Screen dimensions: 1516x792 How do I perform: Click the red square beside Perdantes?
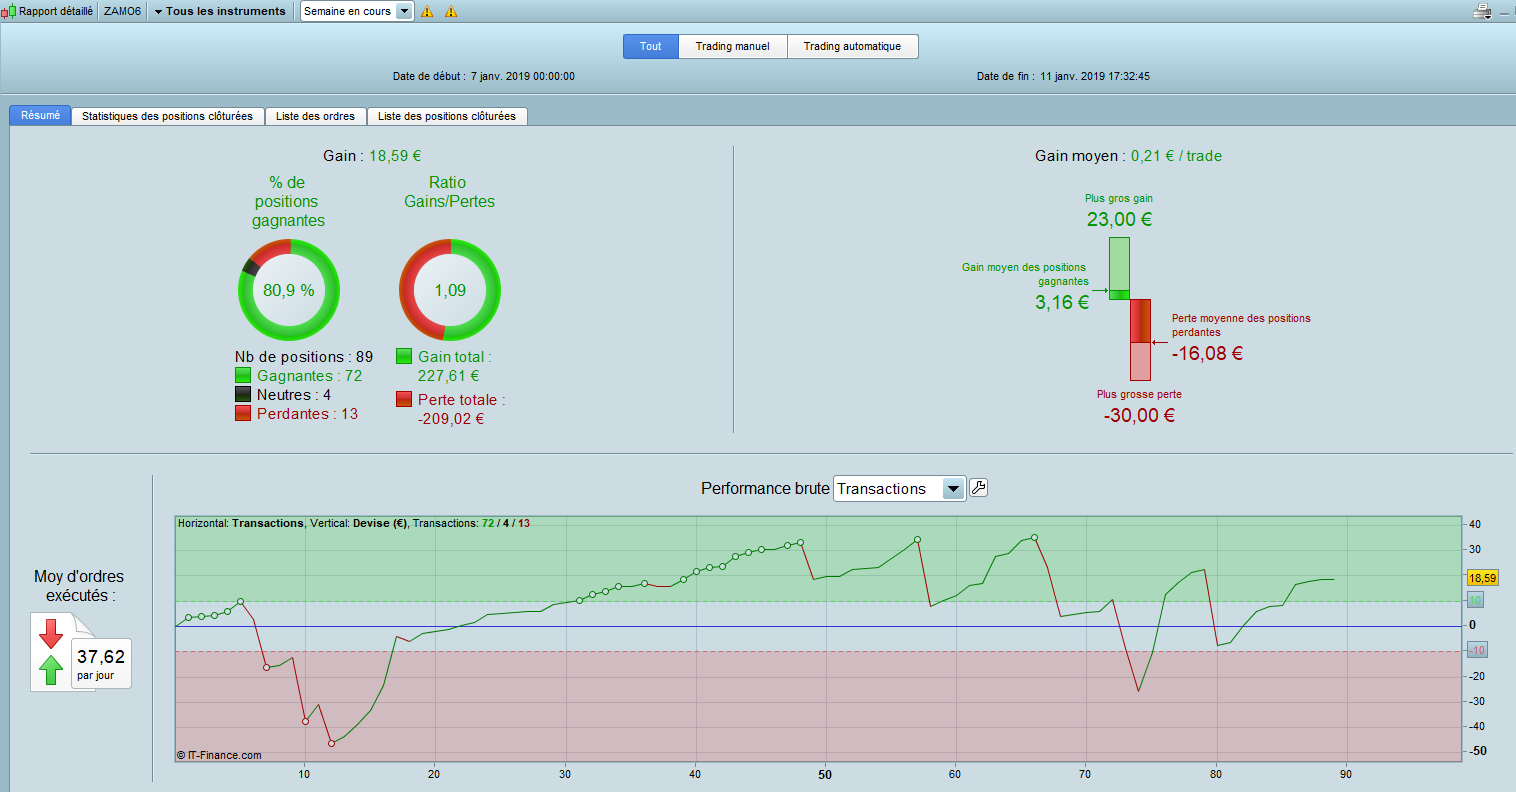243,414
